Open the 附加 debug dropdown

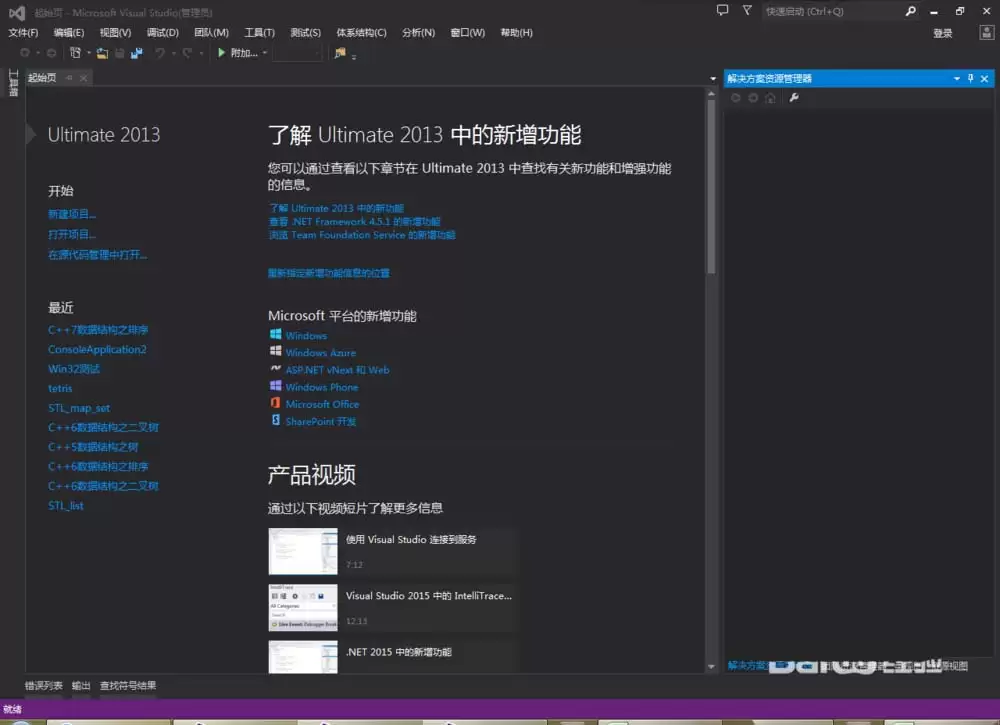click(264, 53)
